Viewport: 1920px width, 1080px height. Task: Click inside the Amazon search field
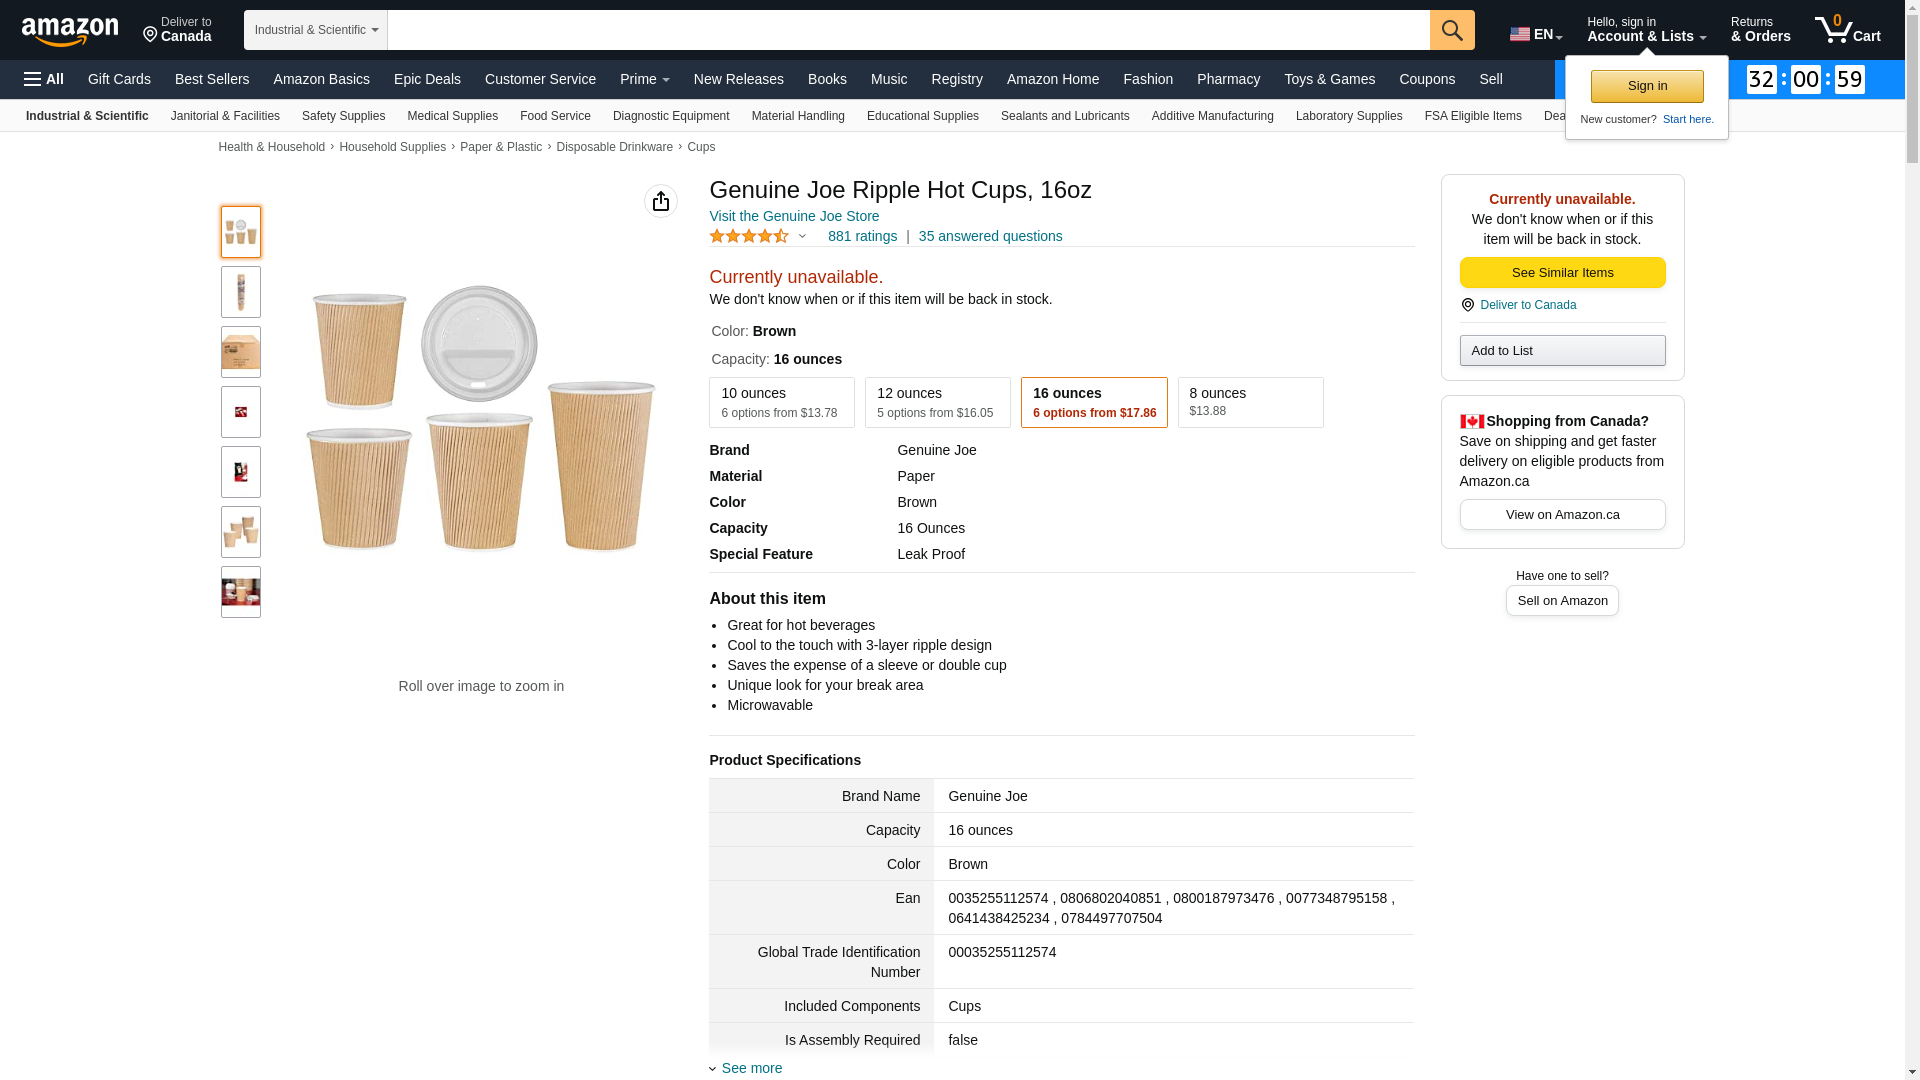coord(908,30)
